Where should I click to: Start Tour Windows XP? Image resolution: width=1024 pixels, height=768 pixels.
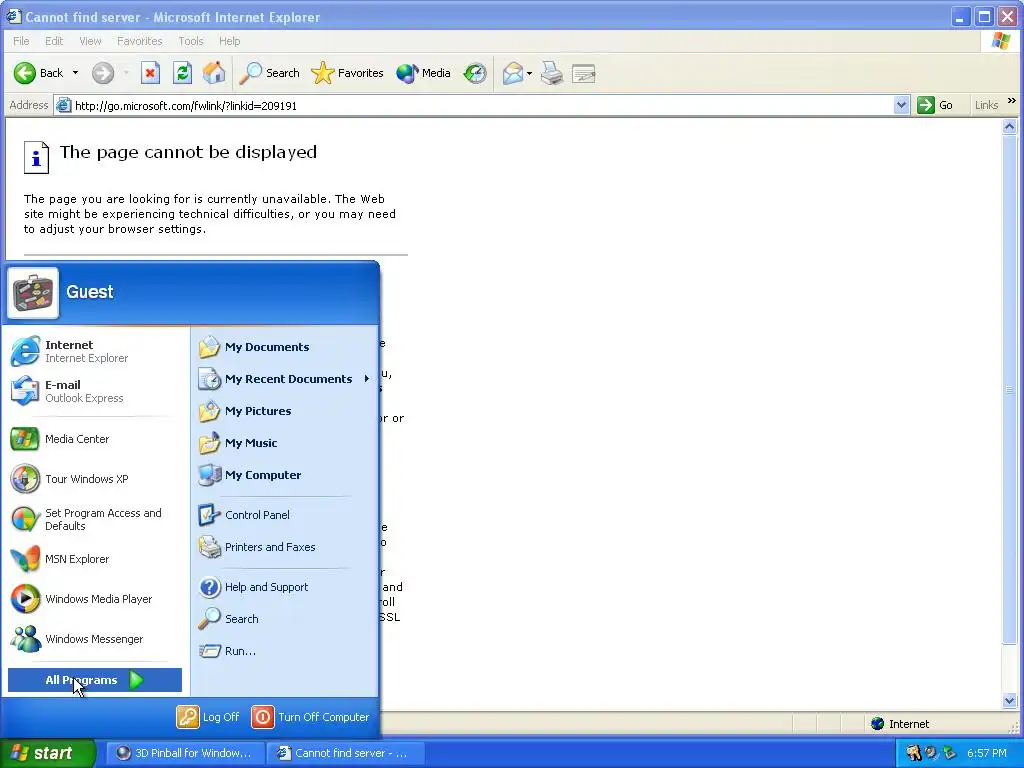click(95, 479)
